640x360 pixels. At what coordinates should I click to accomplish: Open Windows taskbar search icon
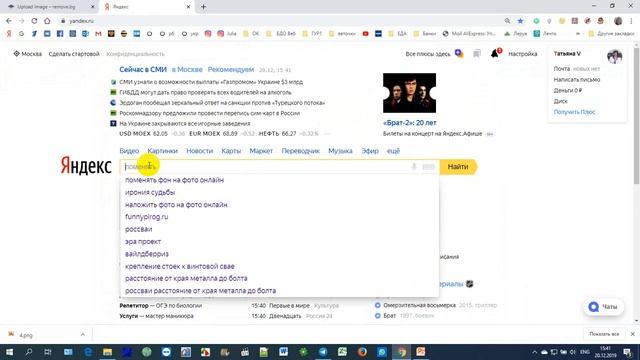tap(29, 351)
